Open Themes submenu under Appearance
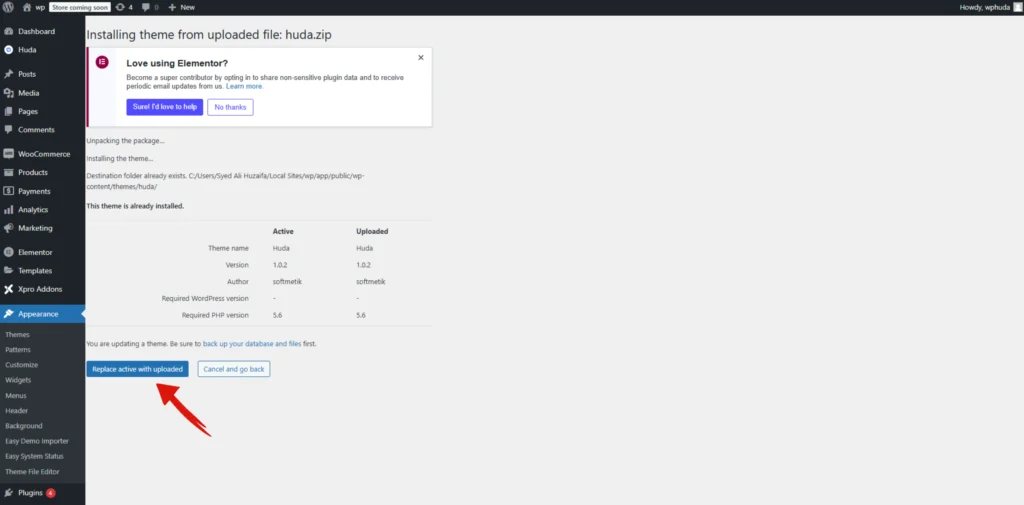The width and height of the screenshot is (1024, 505). click(x=18, y=334)
